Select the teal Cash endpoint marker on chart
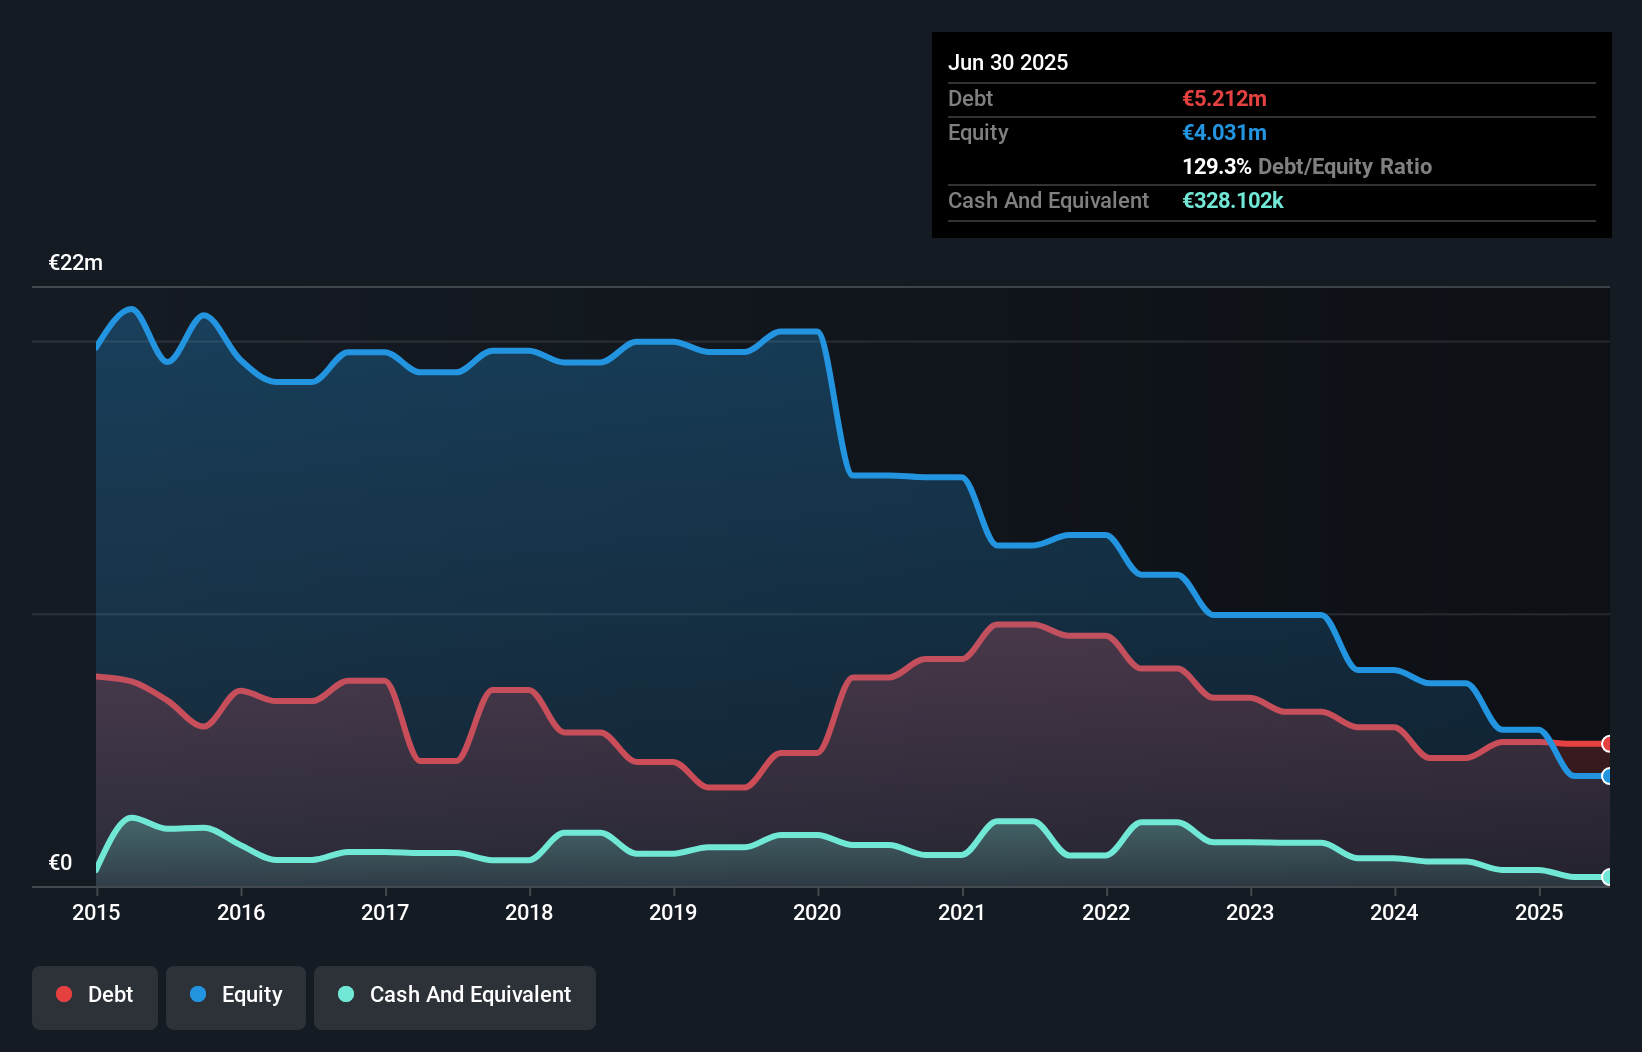This screenshot has height=1052, width=1642. pos(1606,878)
